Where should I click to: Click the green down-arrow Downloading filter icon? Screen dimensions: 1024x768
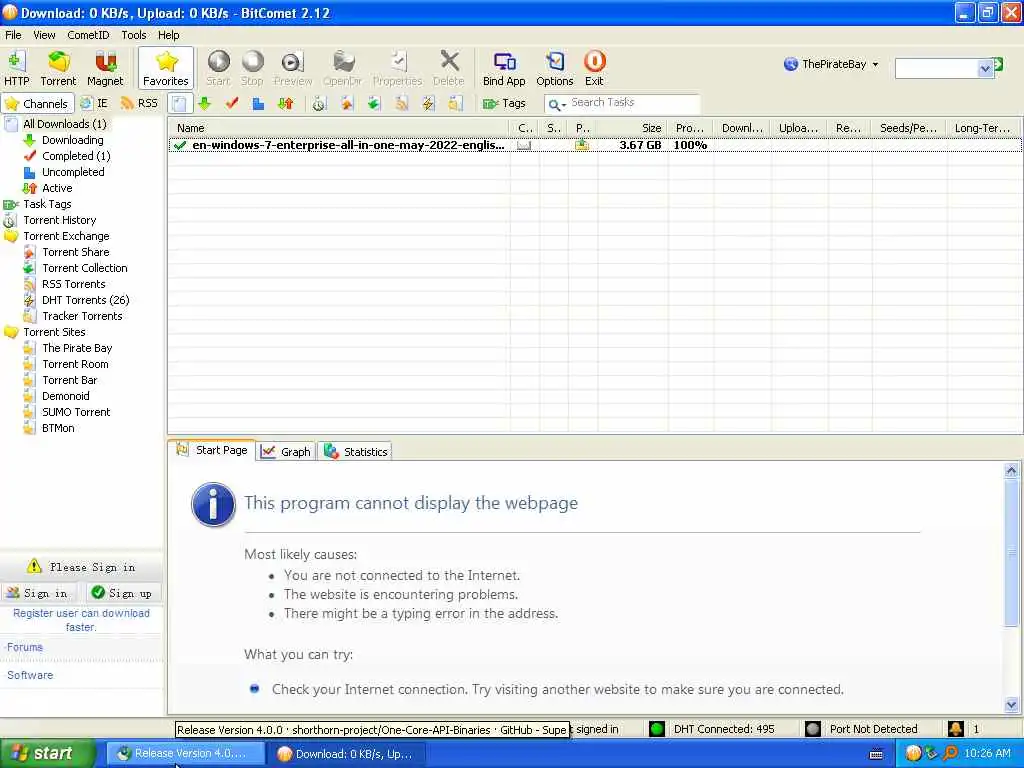pos(205,103)
